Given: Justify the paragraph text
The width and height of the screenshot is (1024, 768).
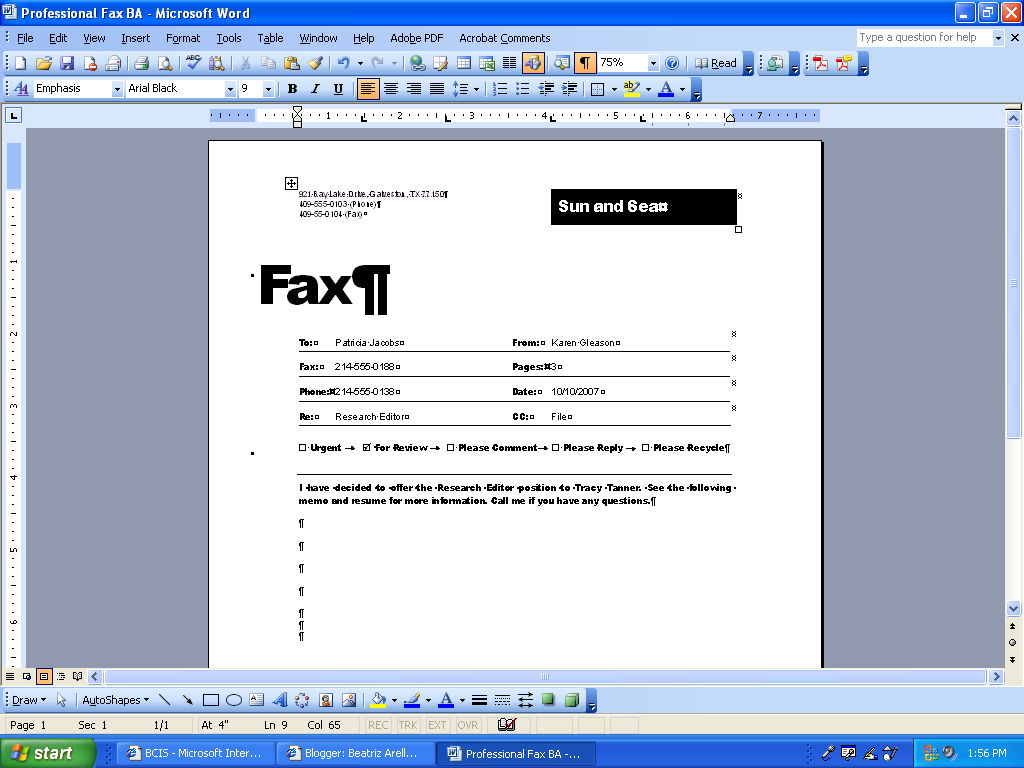Looking at the screenshot, I should 437,89.
